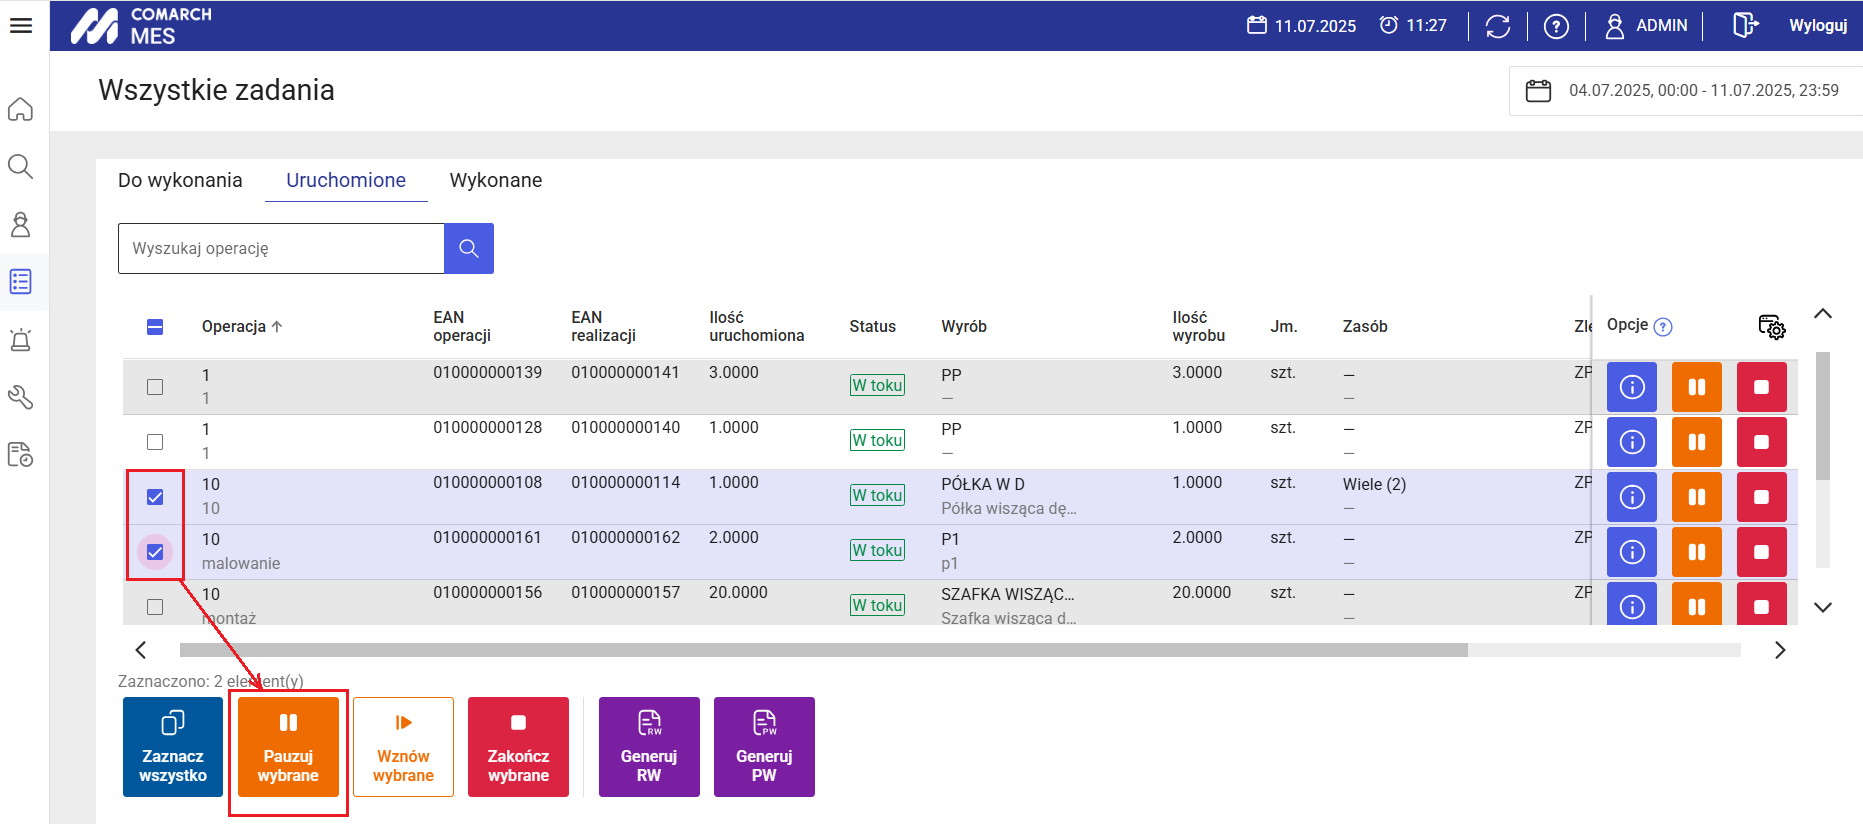This screenshot has width=1863, height=824.
Task: Pause the first row operation 010000000139
Action: [1696, 387]
